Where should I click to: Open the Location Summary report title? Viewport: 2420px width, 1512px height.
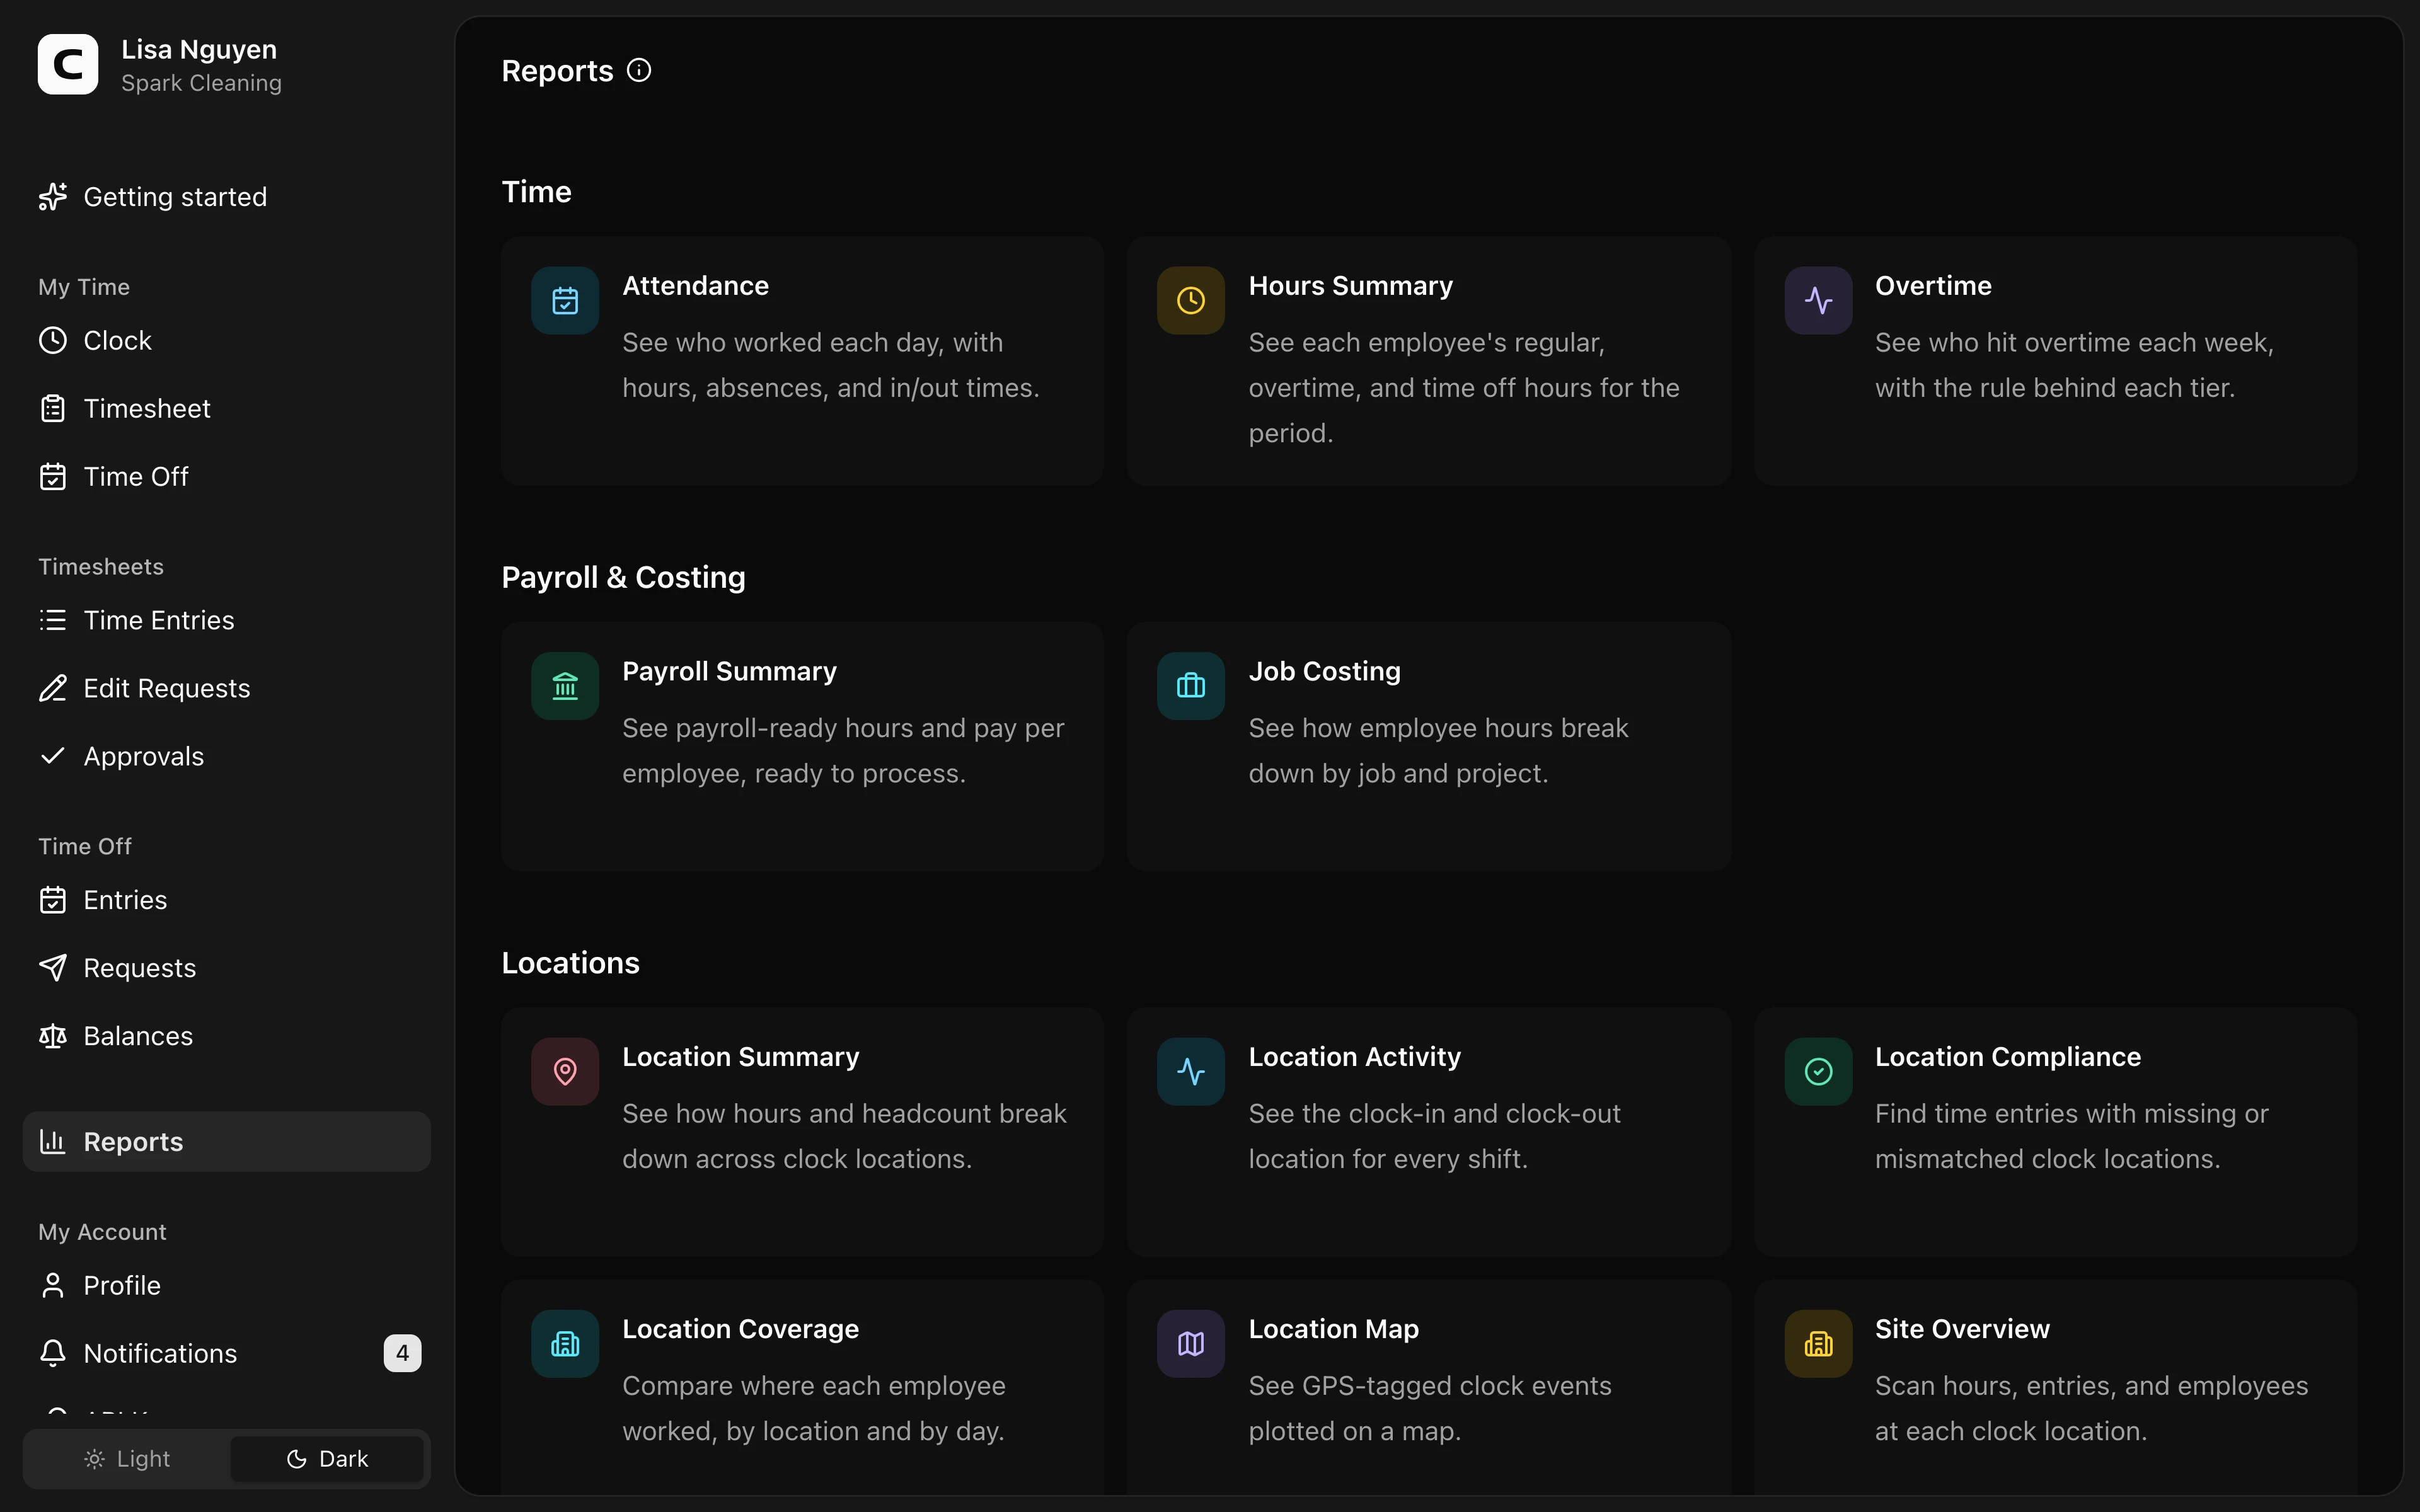[740, 1057]
